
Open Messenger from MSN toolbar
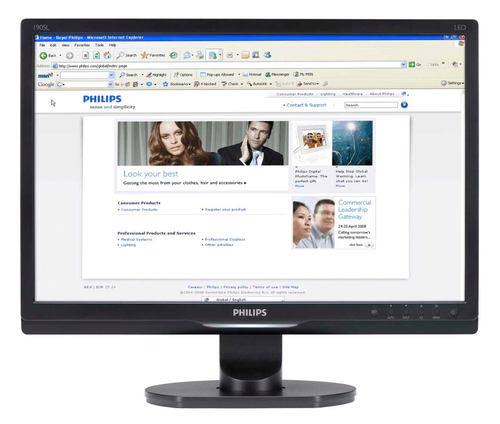[277, 74]
